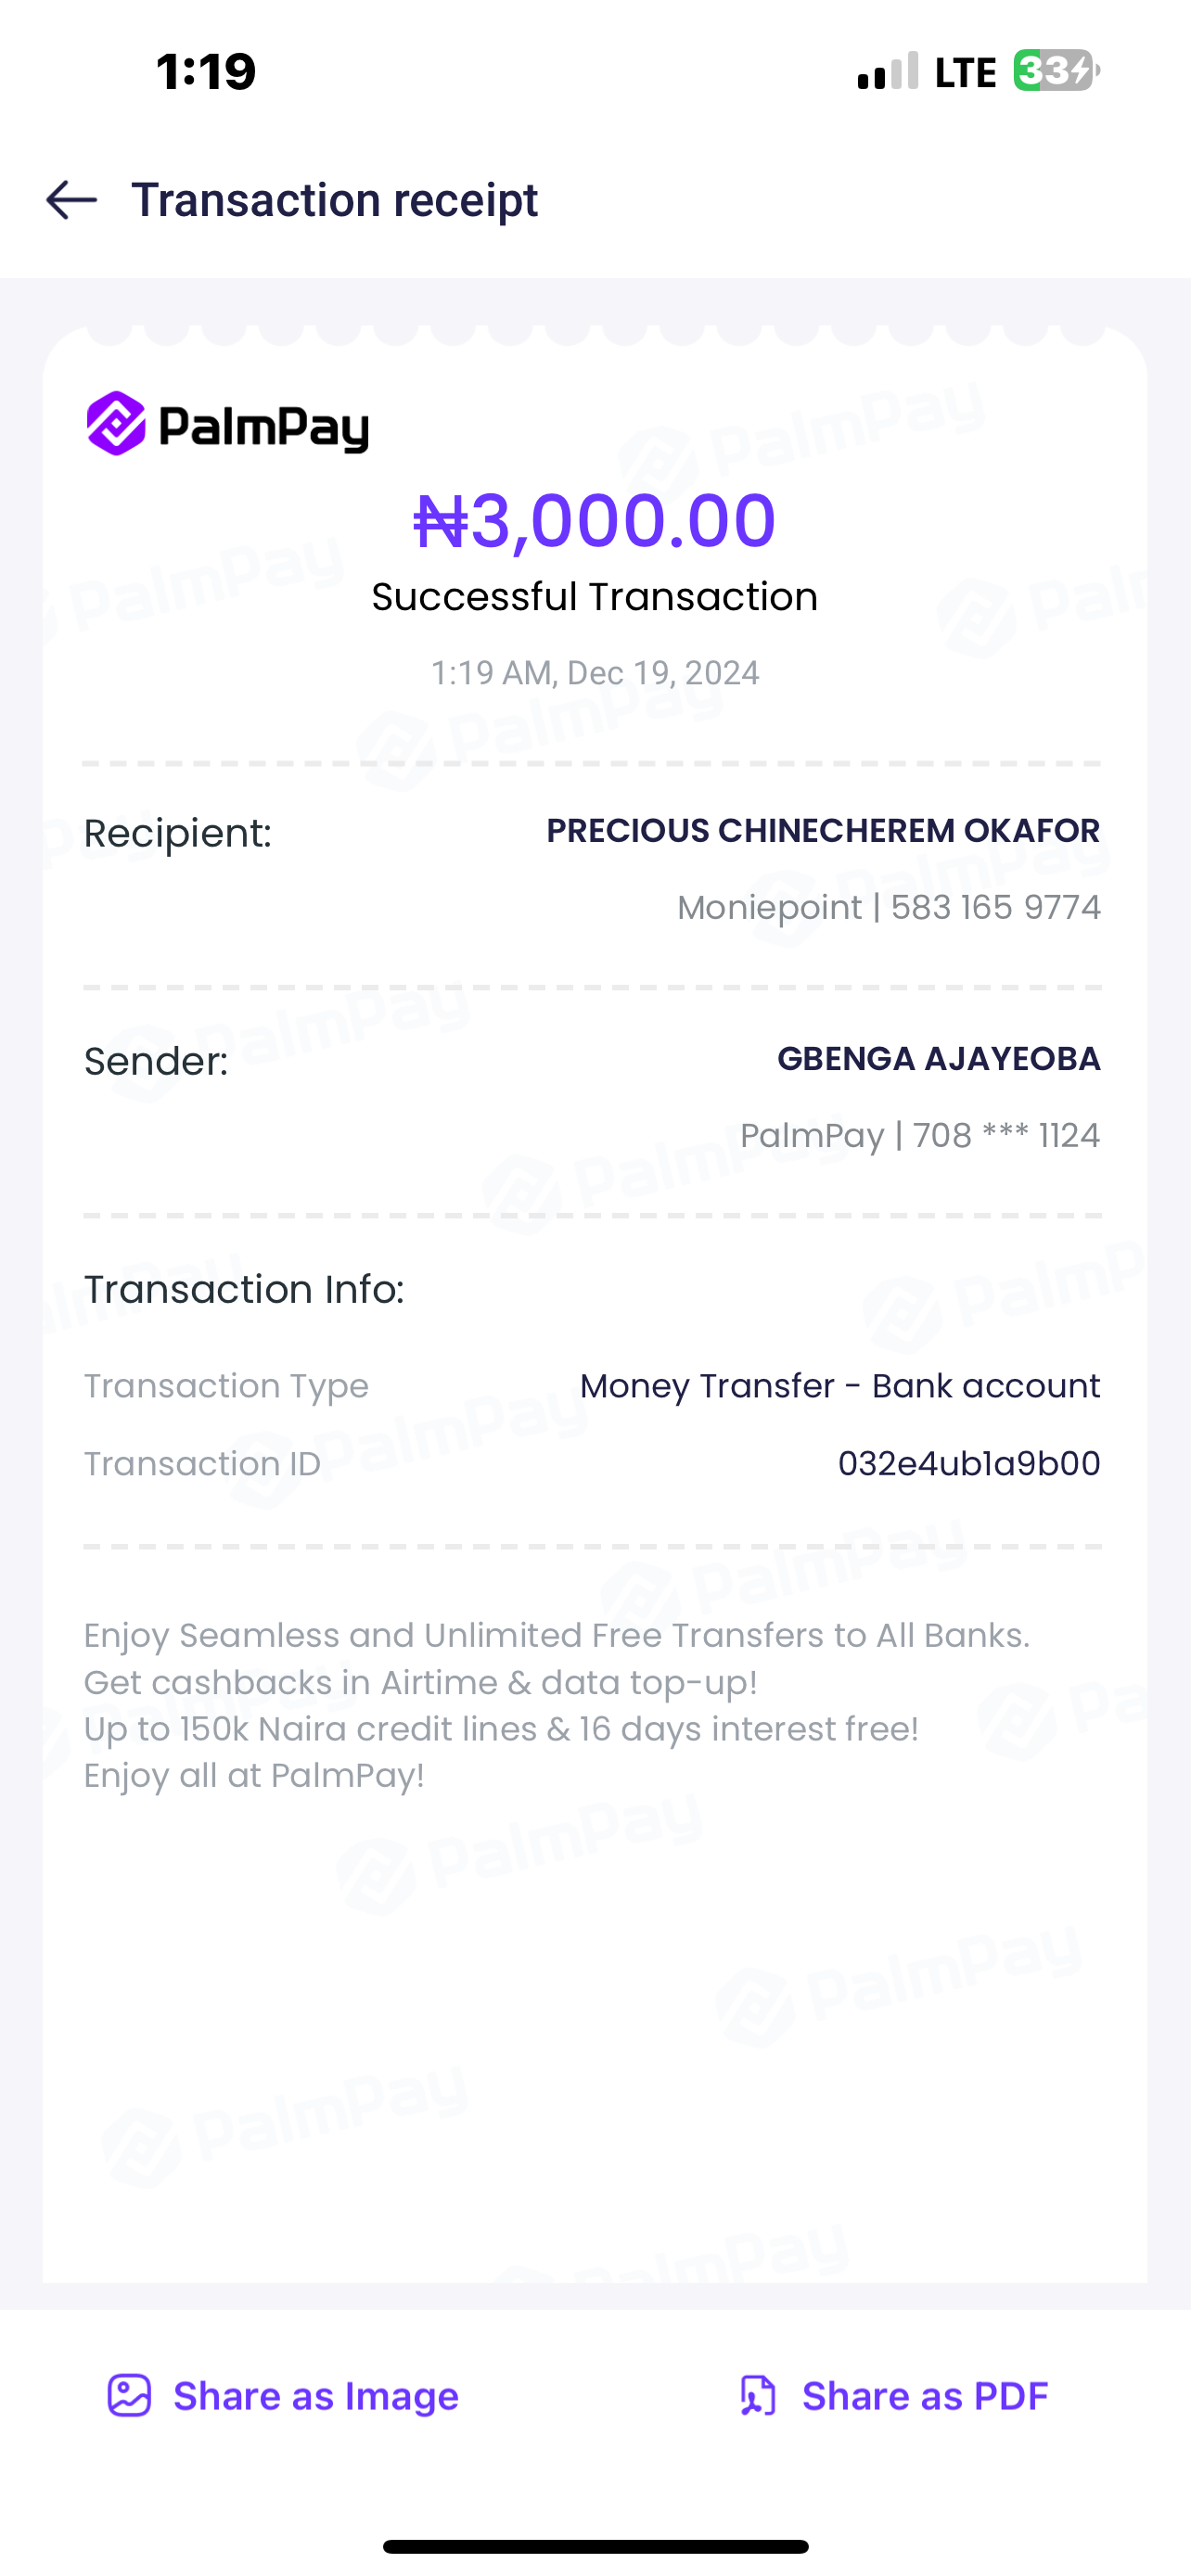Tap the battery indicator in status bar
The width and height of the screenshot is (1191, 2576).
[1056, 71]
